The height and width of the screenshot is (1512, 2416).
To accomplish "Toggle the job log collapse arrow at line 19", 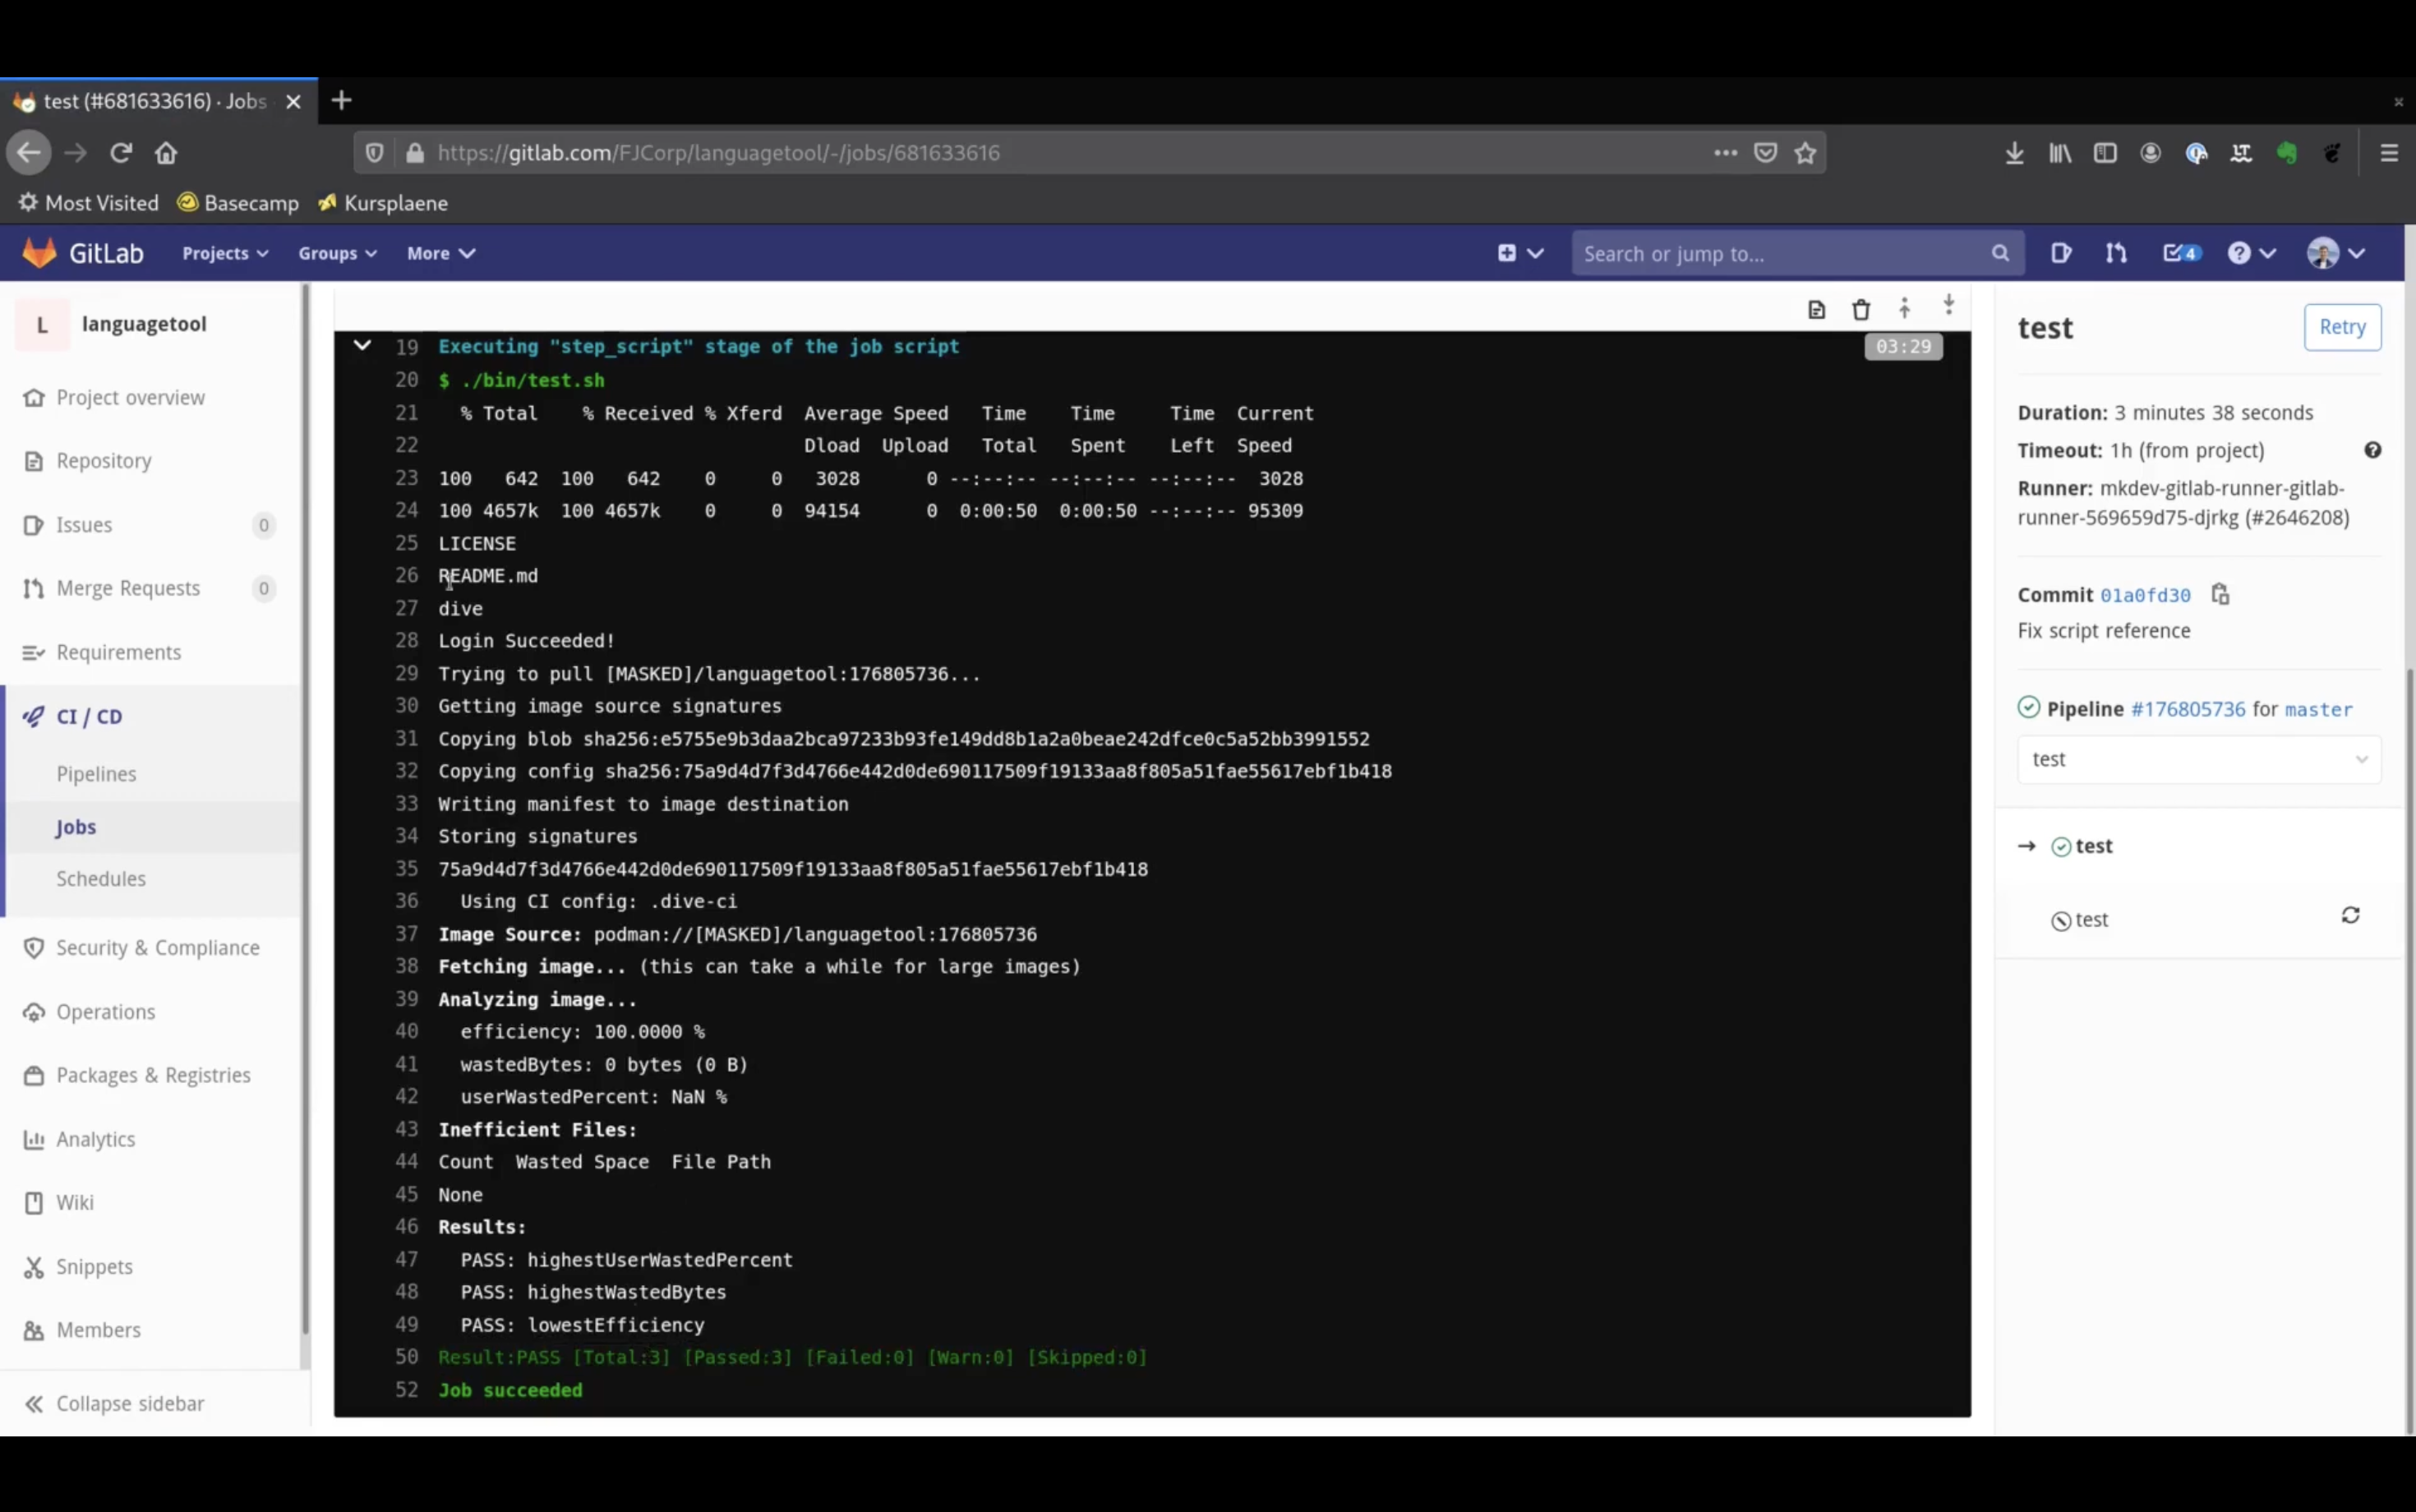I will (362, 345).
